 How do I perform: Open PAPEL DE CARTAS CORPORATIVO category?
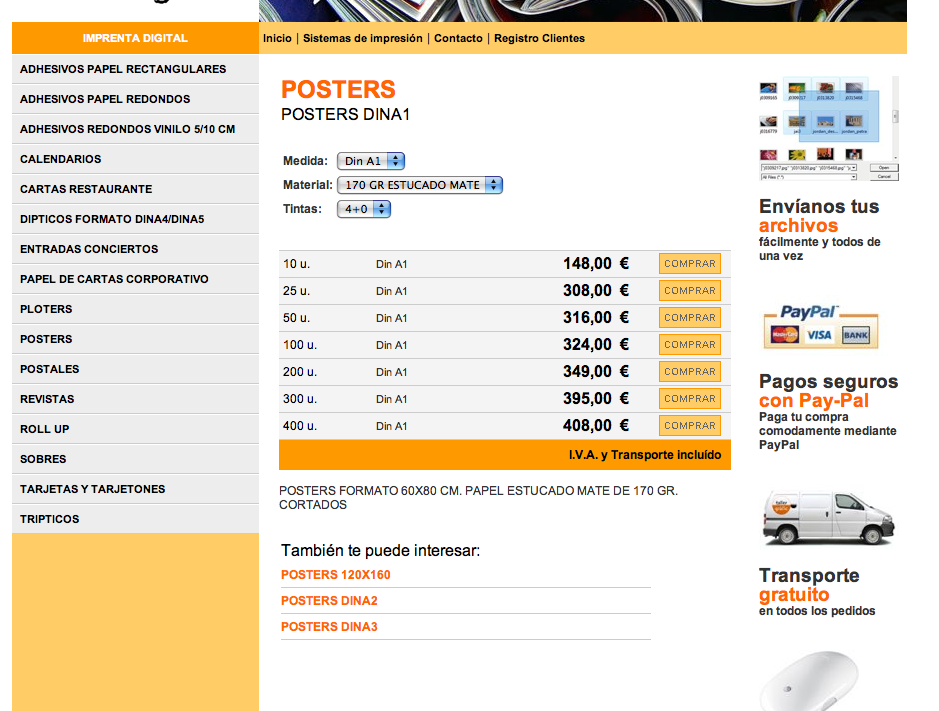point(135,279)
